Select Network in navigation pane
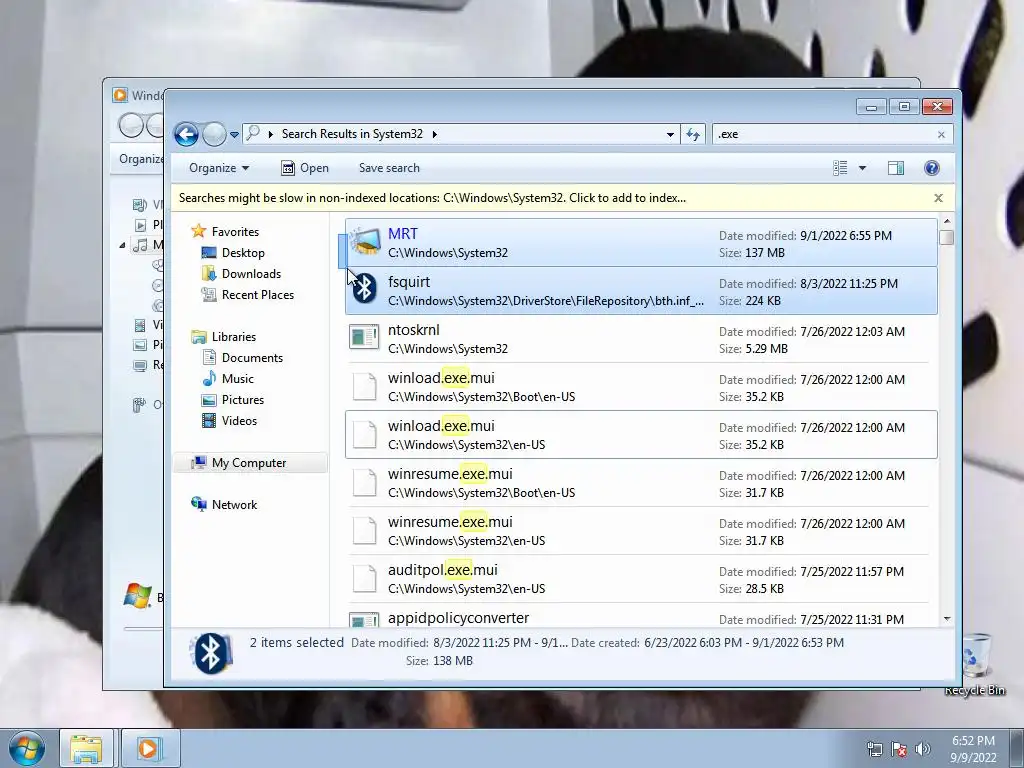This screenshot has width=1024, height=768. pos(234,505)
